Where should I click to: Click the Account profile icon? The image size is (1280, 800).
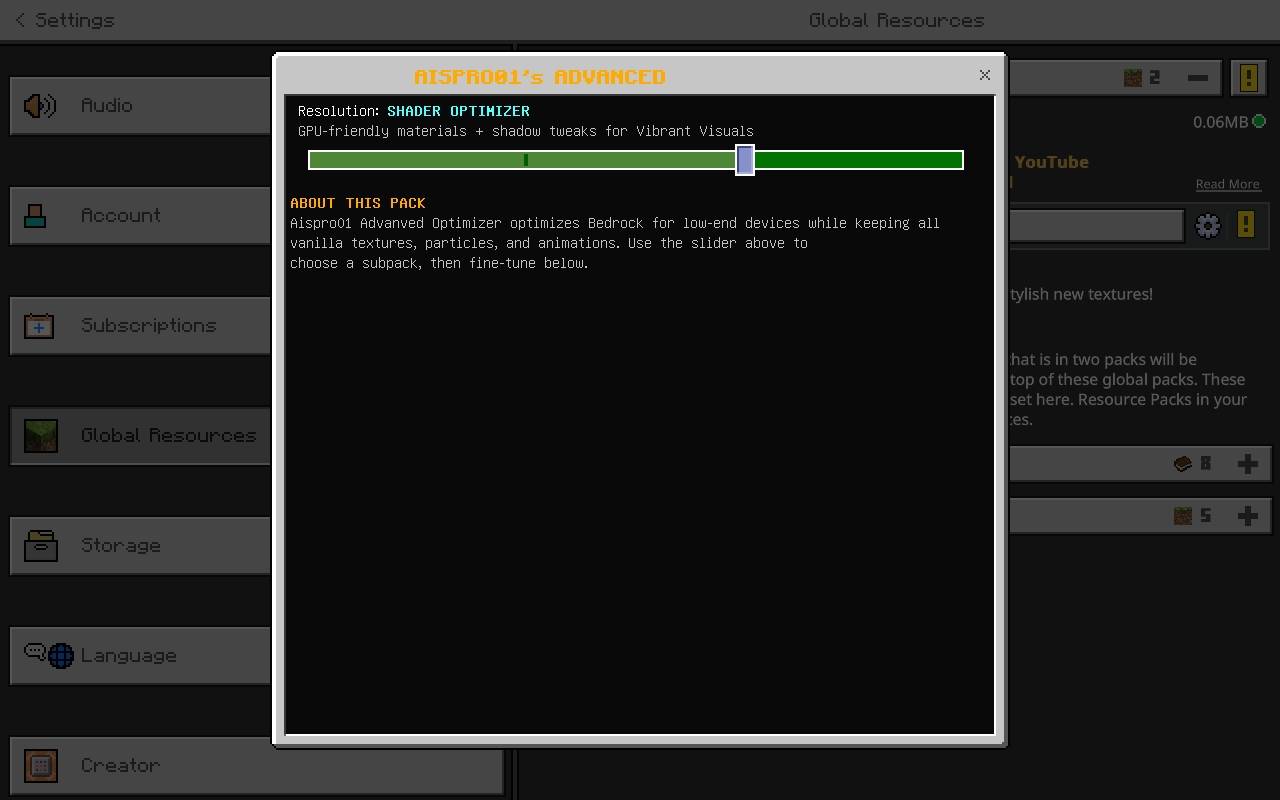click(36, 215)
